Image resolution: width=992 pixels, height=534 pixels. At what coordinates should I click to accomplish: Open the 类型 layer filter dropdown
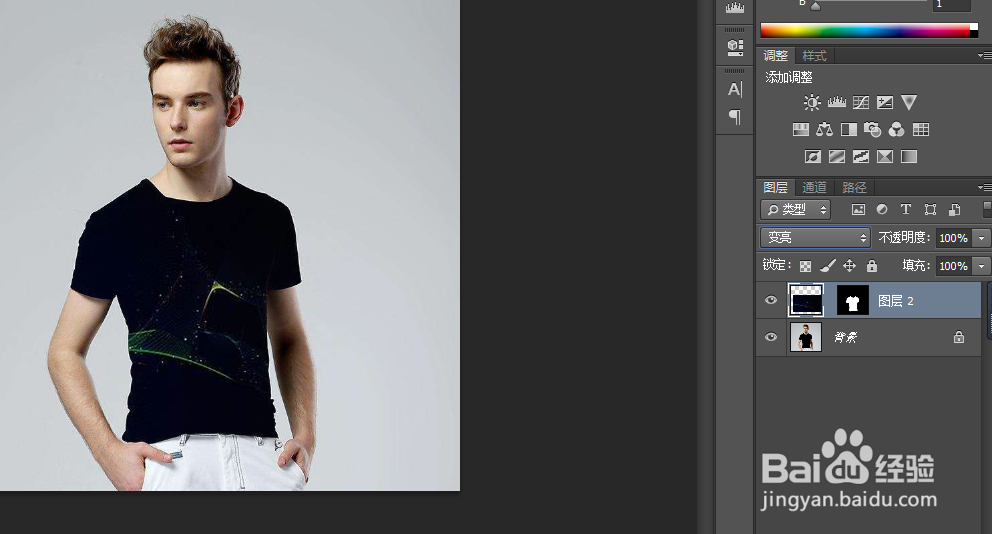[795, 209]
